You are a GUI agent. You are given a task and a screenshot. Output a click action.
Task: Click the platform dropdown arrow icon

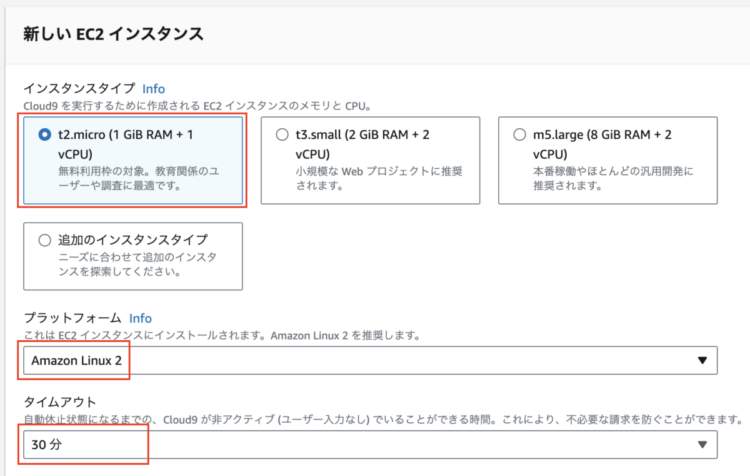pos(702,360)
